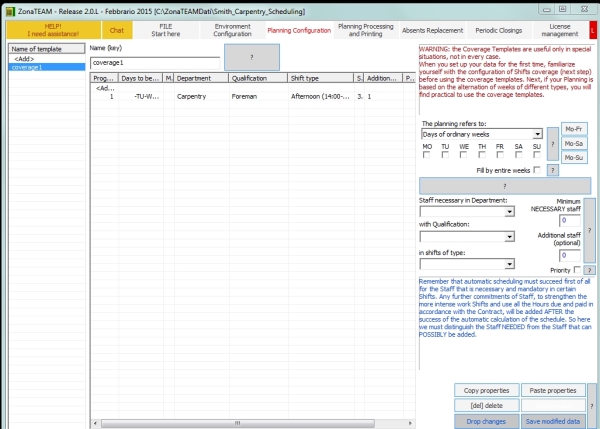Click the wide help bar above Staff necessary
This screenshot has height=429, width=600.
(x=505, y=186)
